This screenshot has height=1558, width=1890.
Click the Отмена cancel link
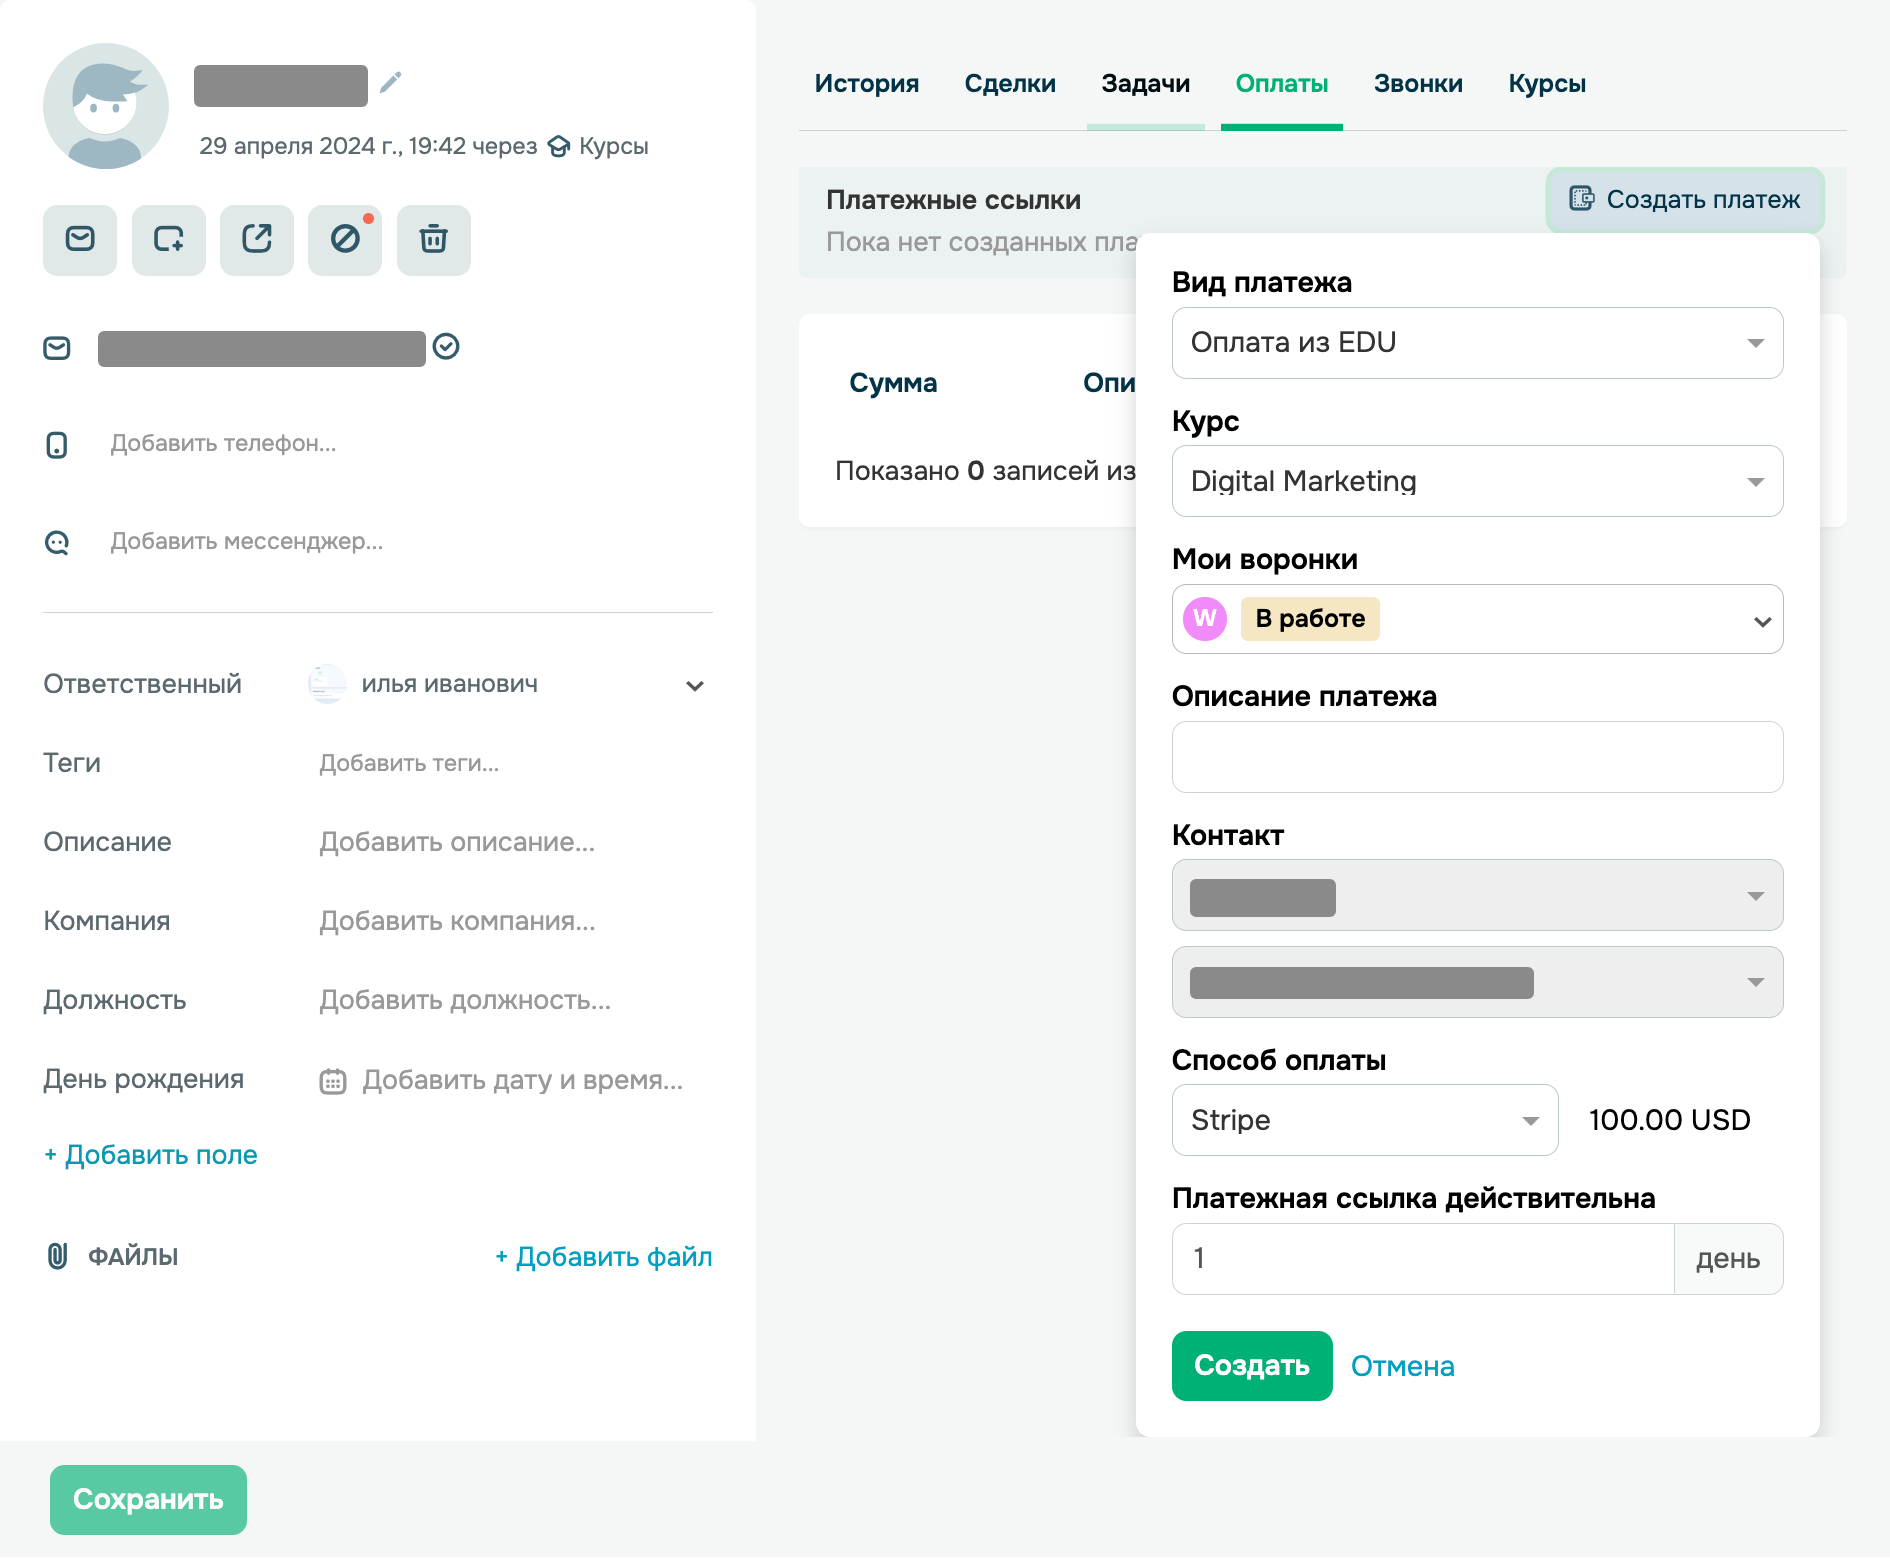tap(1402, 1366)
